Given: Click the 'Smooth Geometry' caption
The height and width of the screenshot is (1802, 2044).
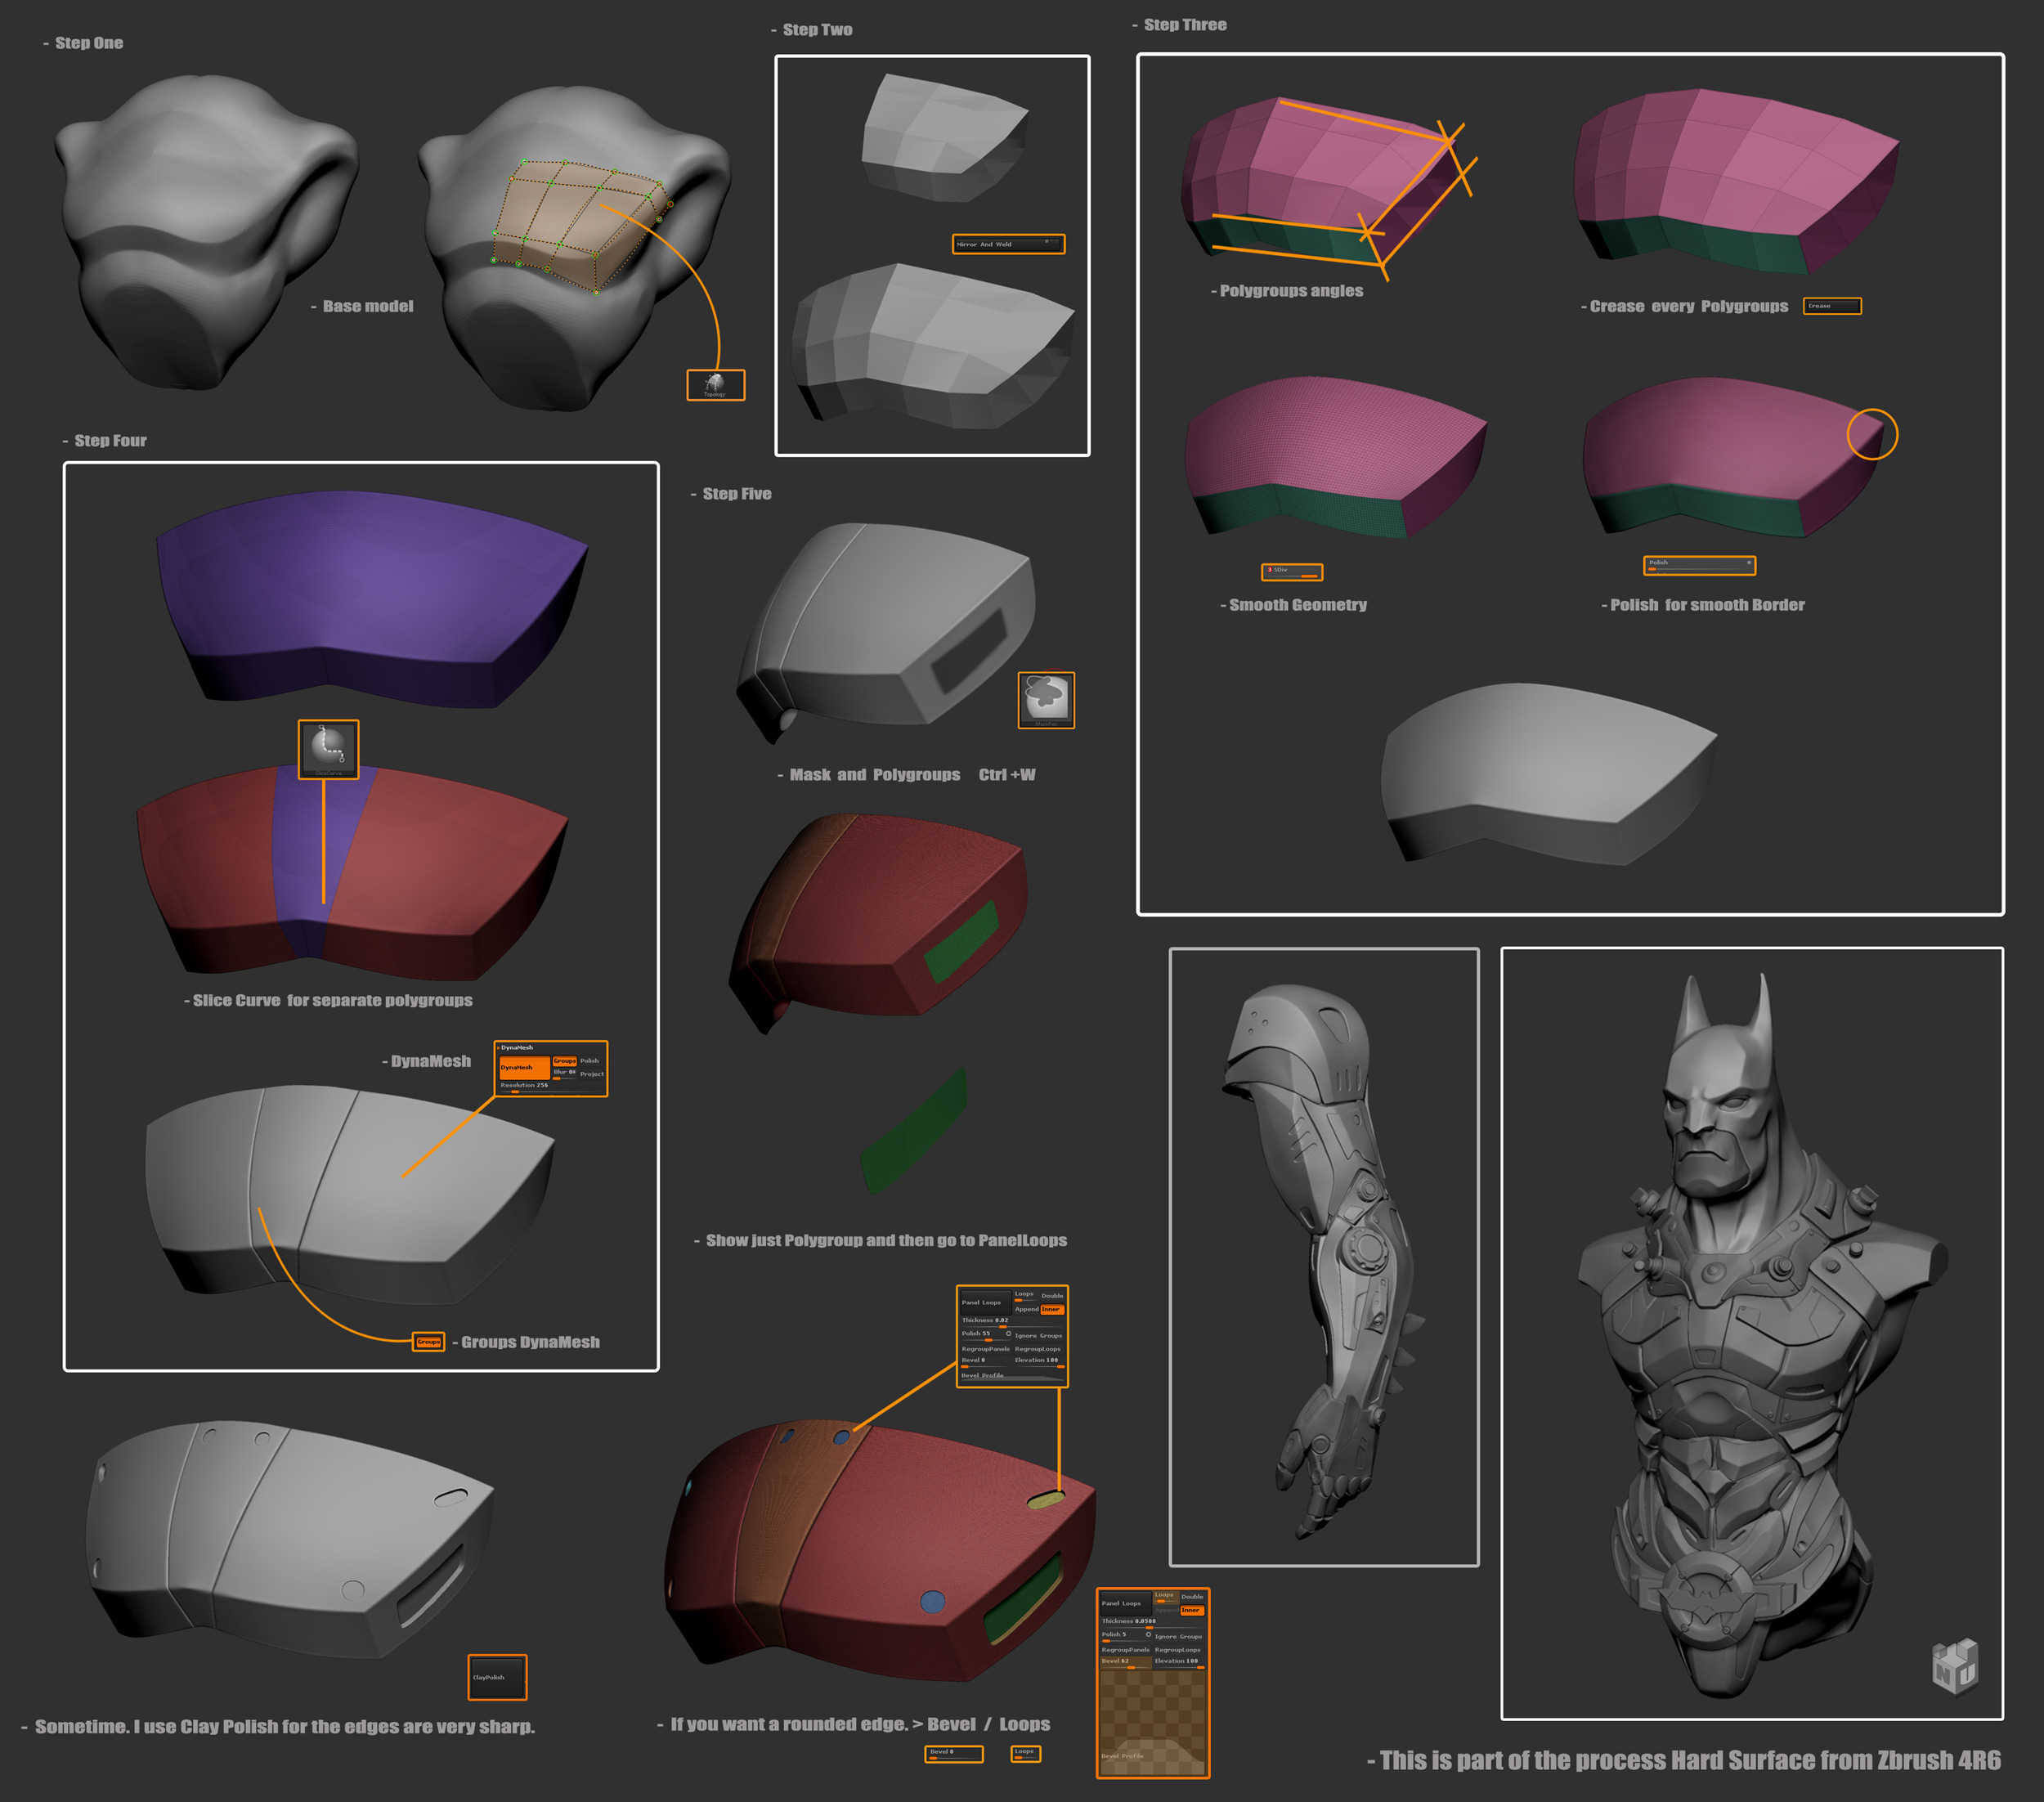Looking at the screenshot, I should [1297, 605].
